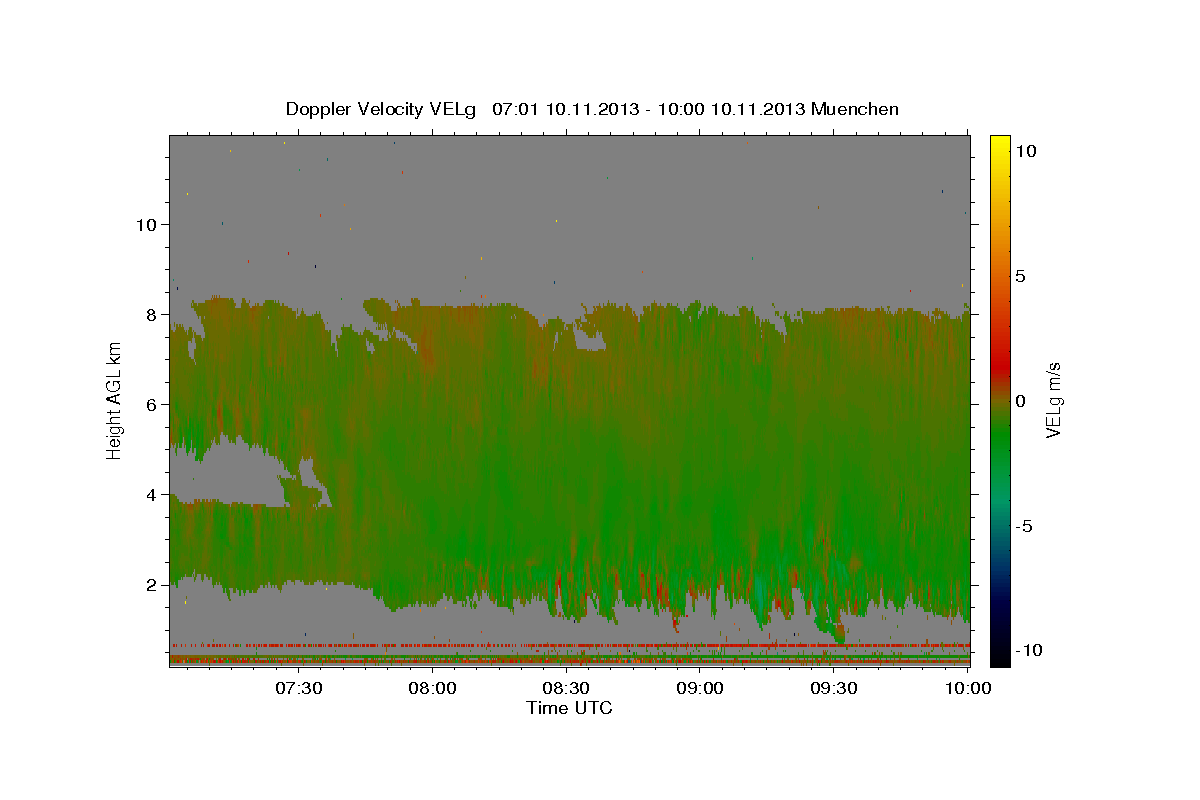Click the height axis label 4
The height and width of the screenshot is (800, 1200).
point(149,494)
